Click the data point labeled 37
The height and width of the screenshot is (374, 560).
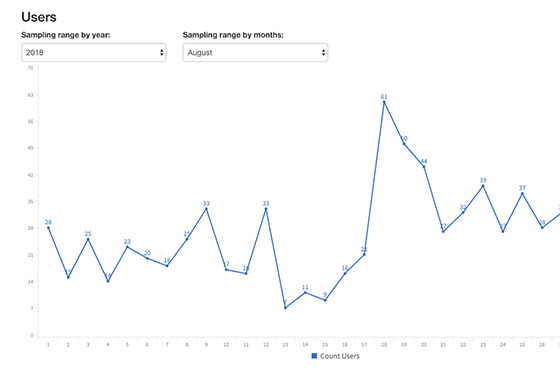pyautogui.click(x=522, y=193)
